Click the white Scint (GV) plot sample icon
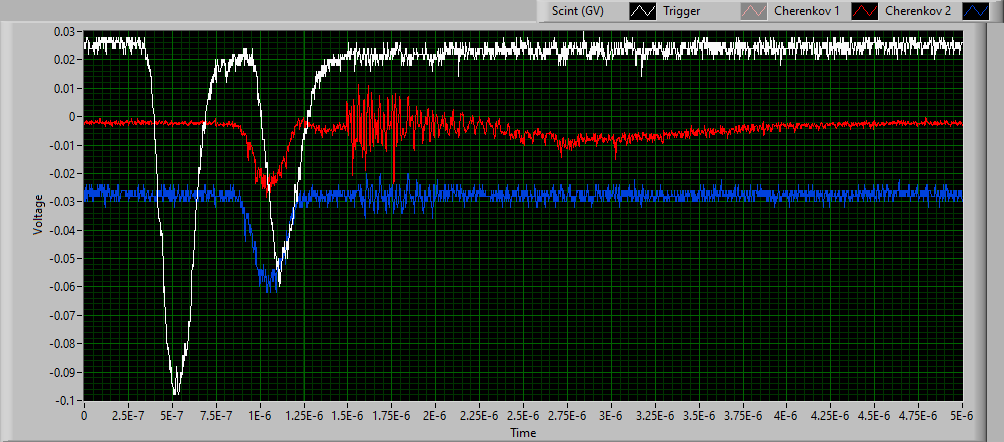Image resolution: width=1004 pixels, height=442 pixels. (x=643, y=12)
